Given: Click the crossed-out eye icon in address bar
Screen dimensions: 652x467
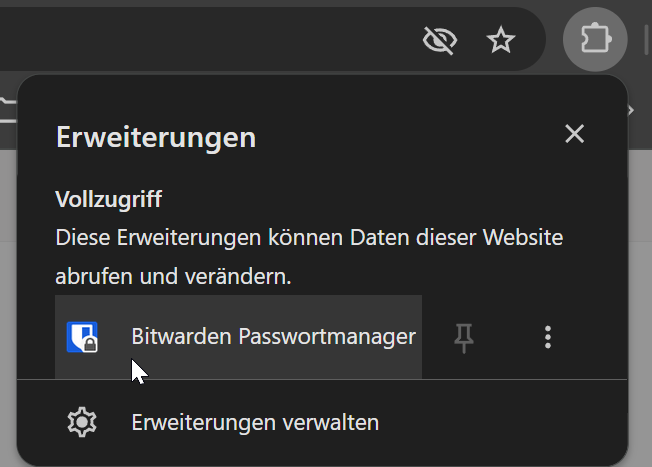Looking at the screenshot, I should 440,40.
